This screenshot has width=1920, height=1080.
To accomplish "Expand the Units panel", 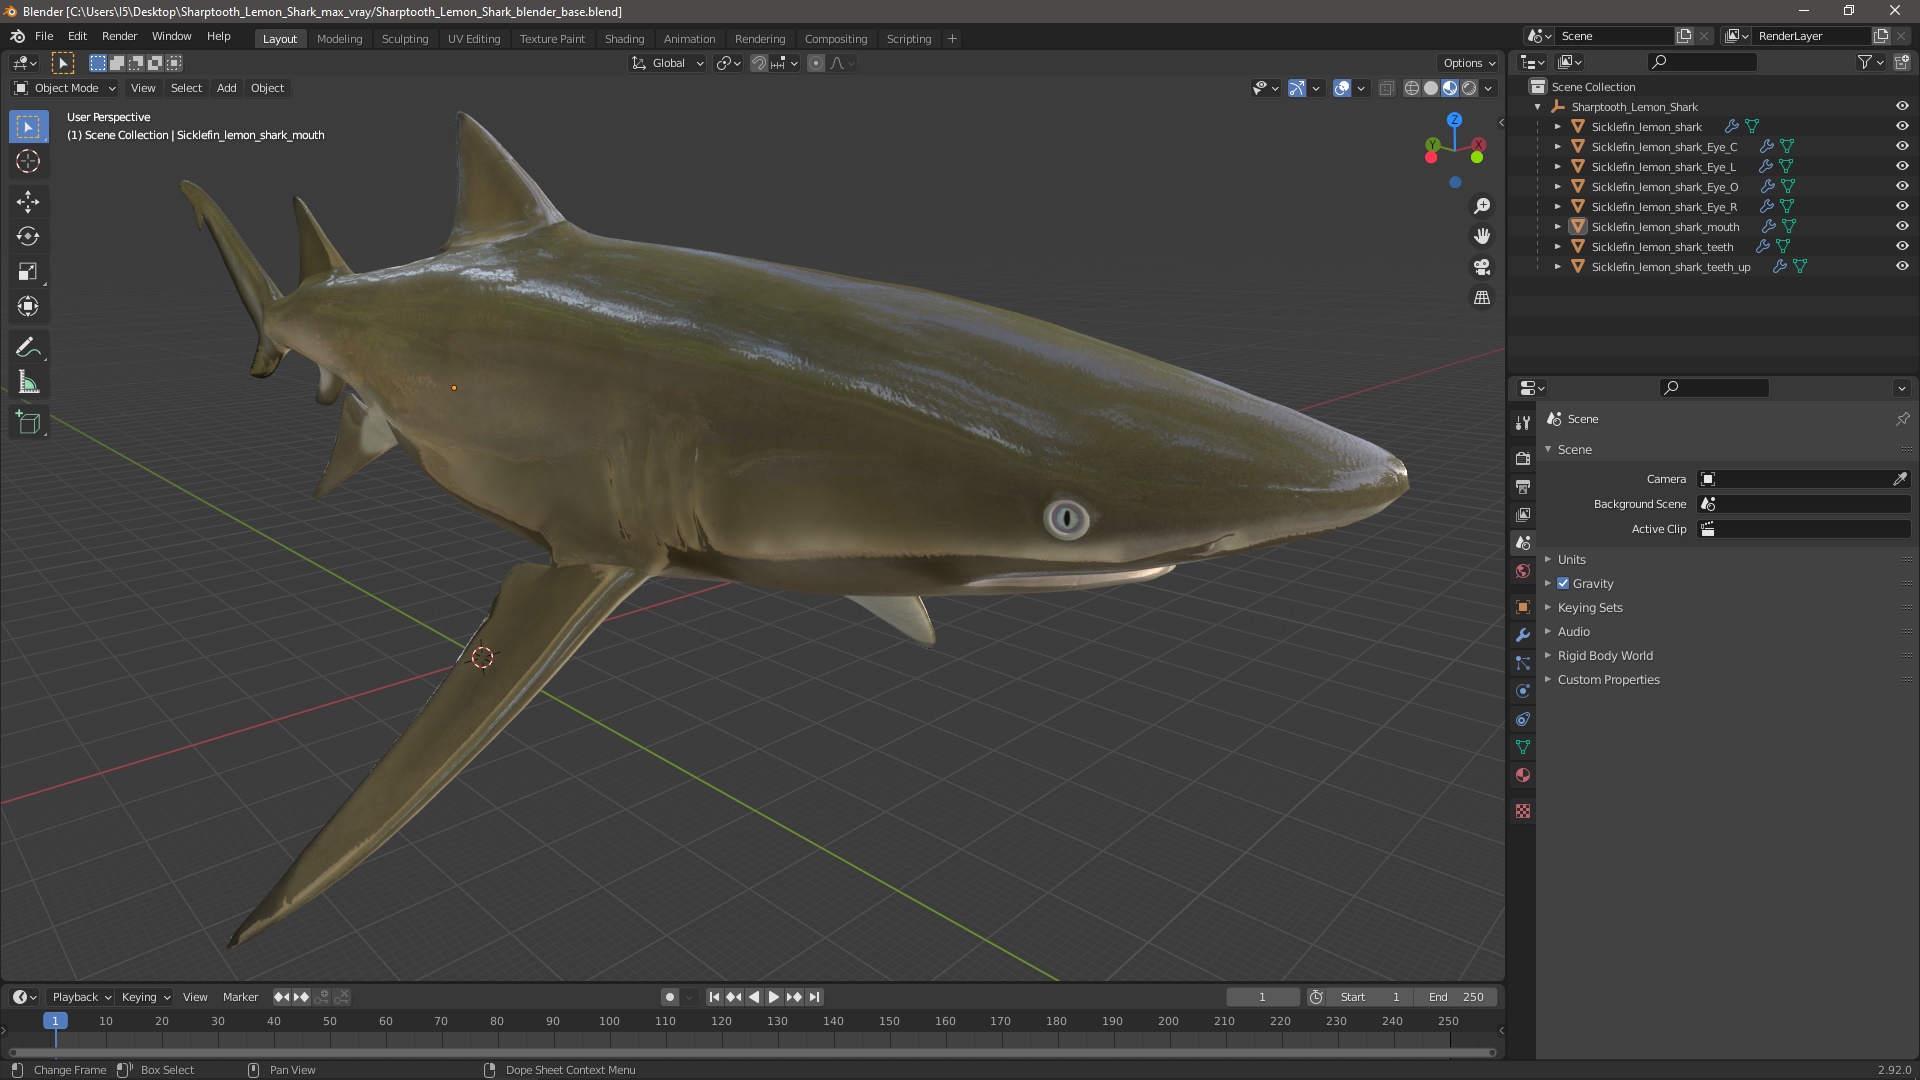I will pyautogui.click(x=1571, y=560).
